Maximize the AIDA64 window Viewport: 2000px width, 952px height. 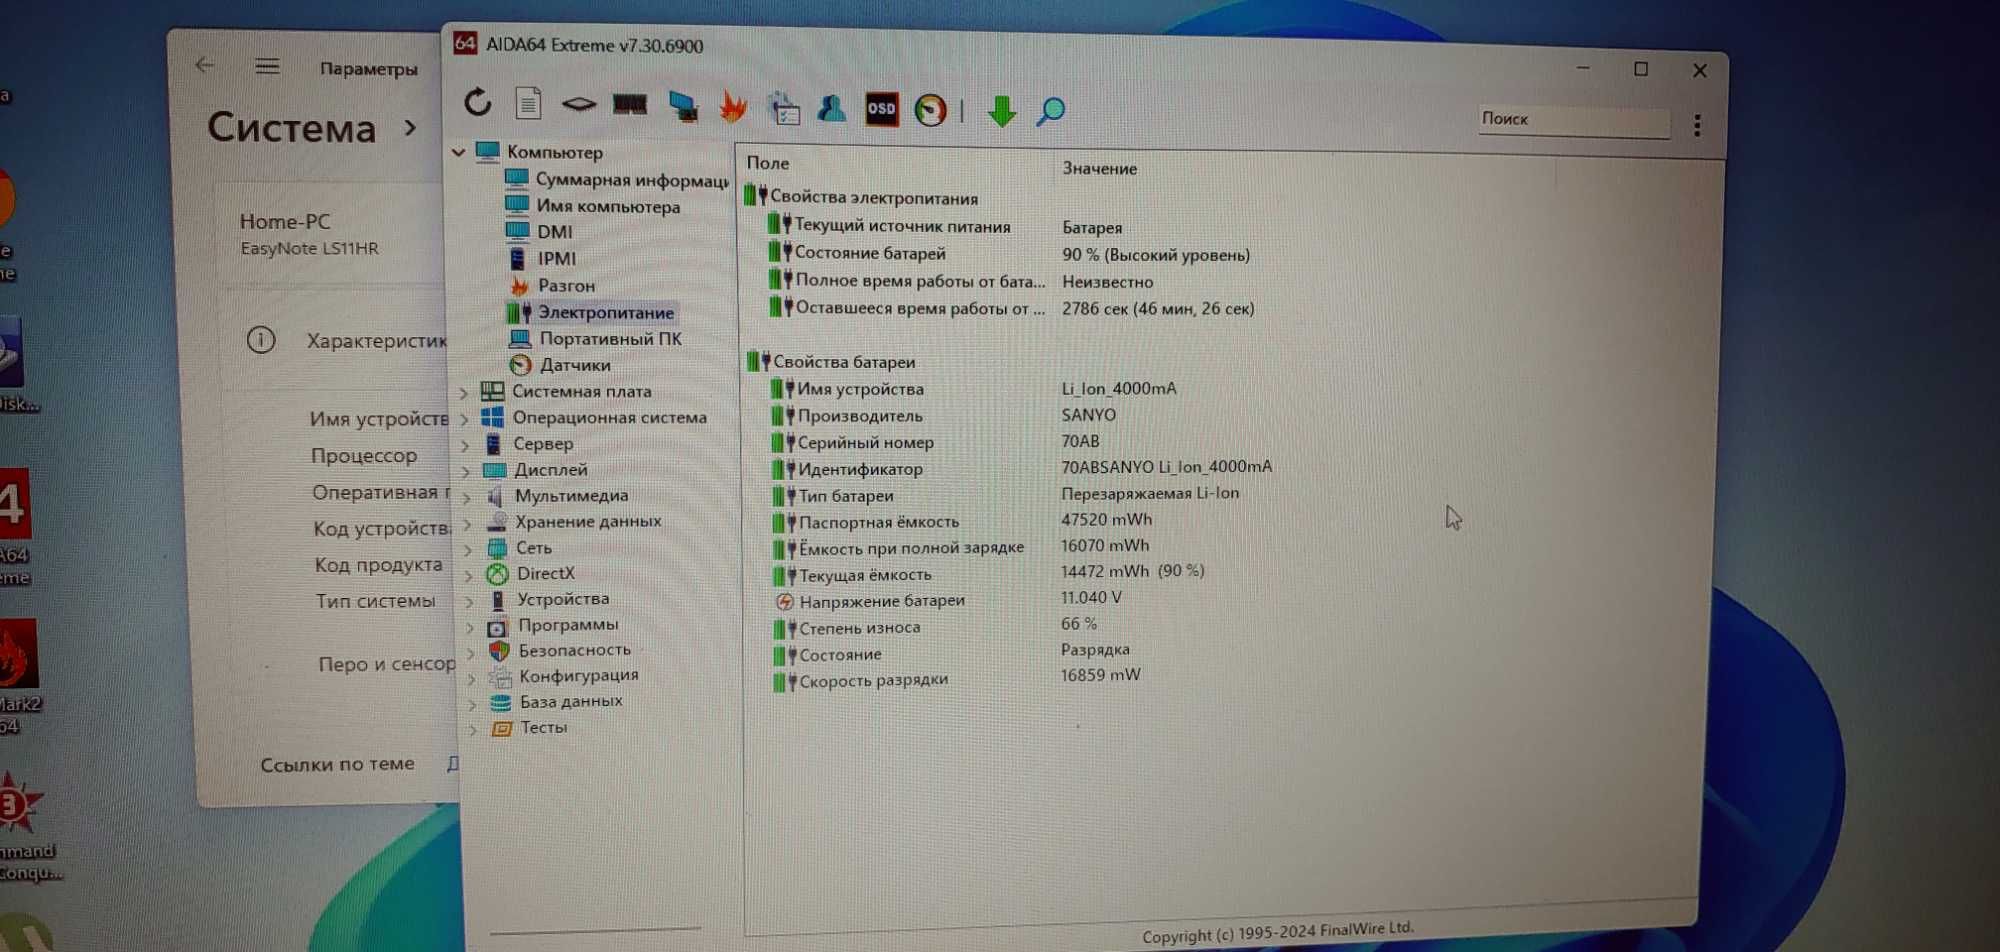tap(1641, 69)
